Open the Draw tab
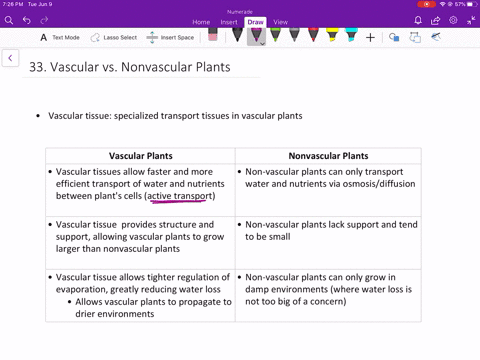The image size is (480, 360). (x=255, y=22)
